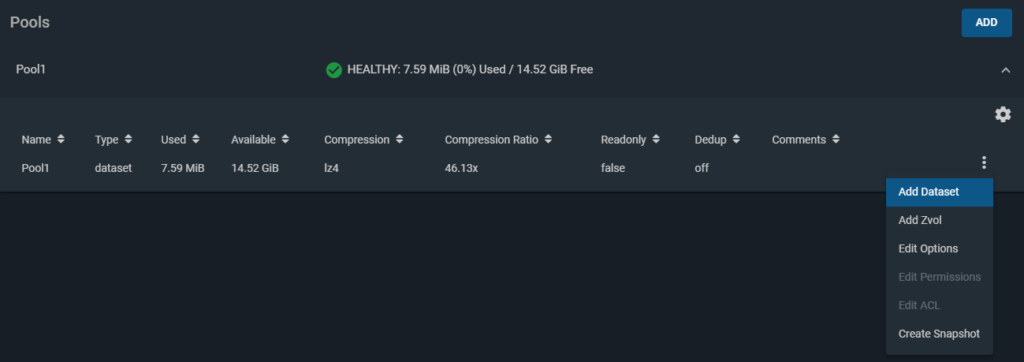Screen dimensions: 1024x362
Task: Sort by Name column arrows
Action: [x=61, y=139]
